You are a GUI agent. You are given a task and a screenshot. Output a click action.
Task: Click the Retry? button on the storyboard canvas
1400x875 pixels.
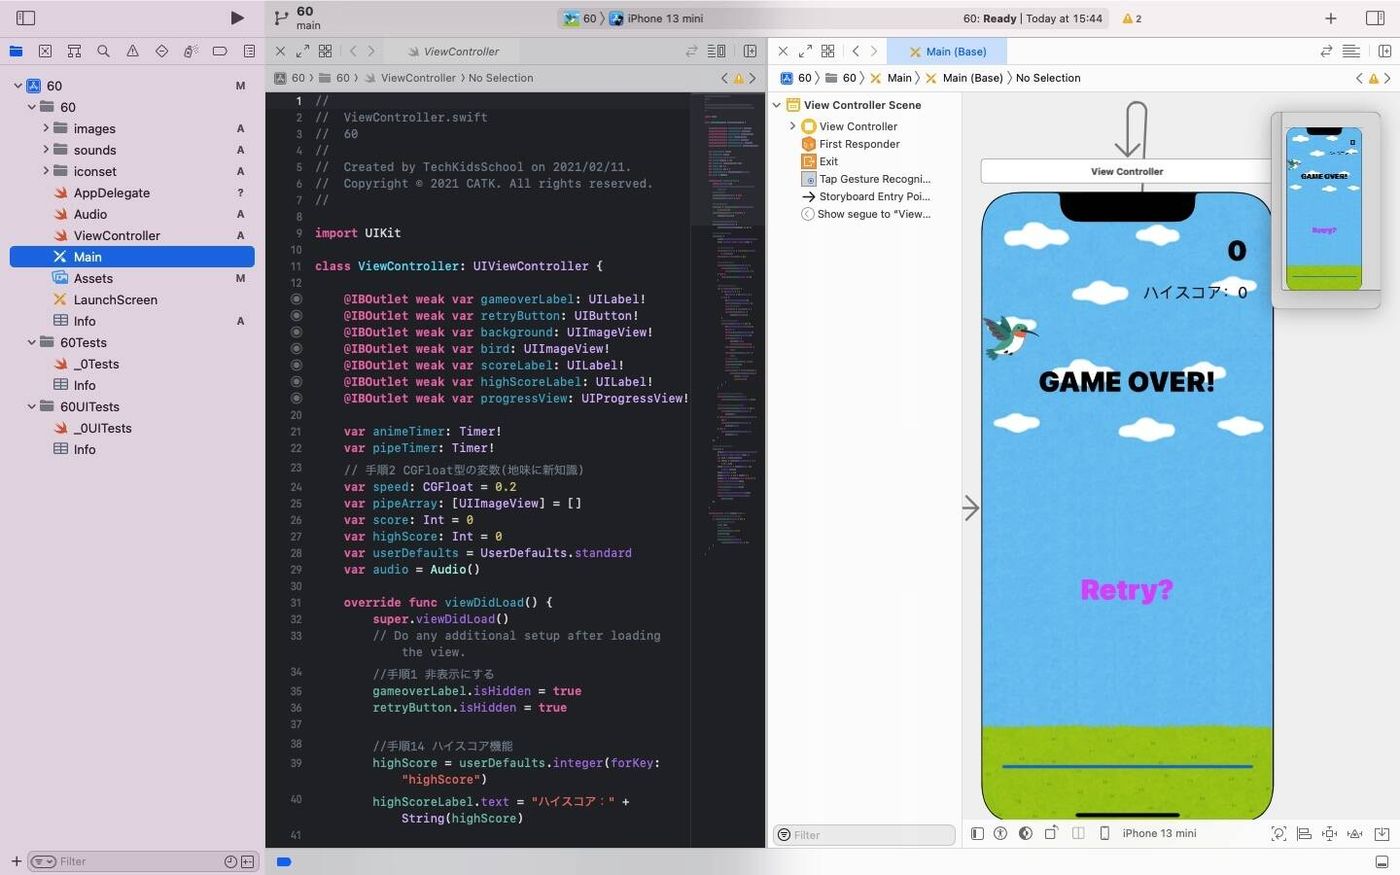(1126, 590)
